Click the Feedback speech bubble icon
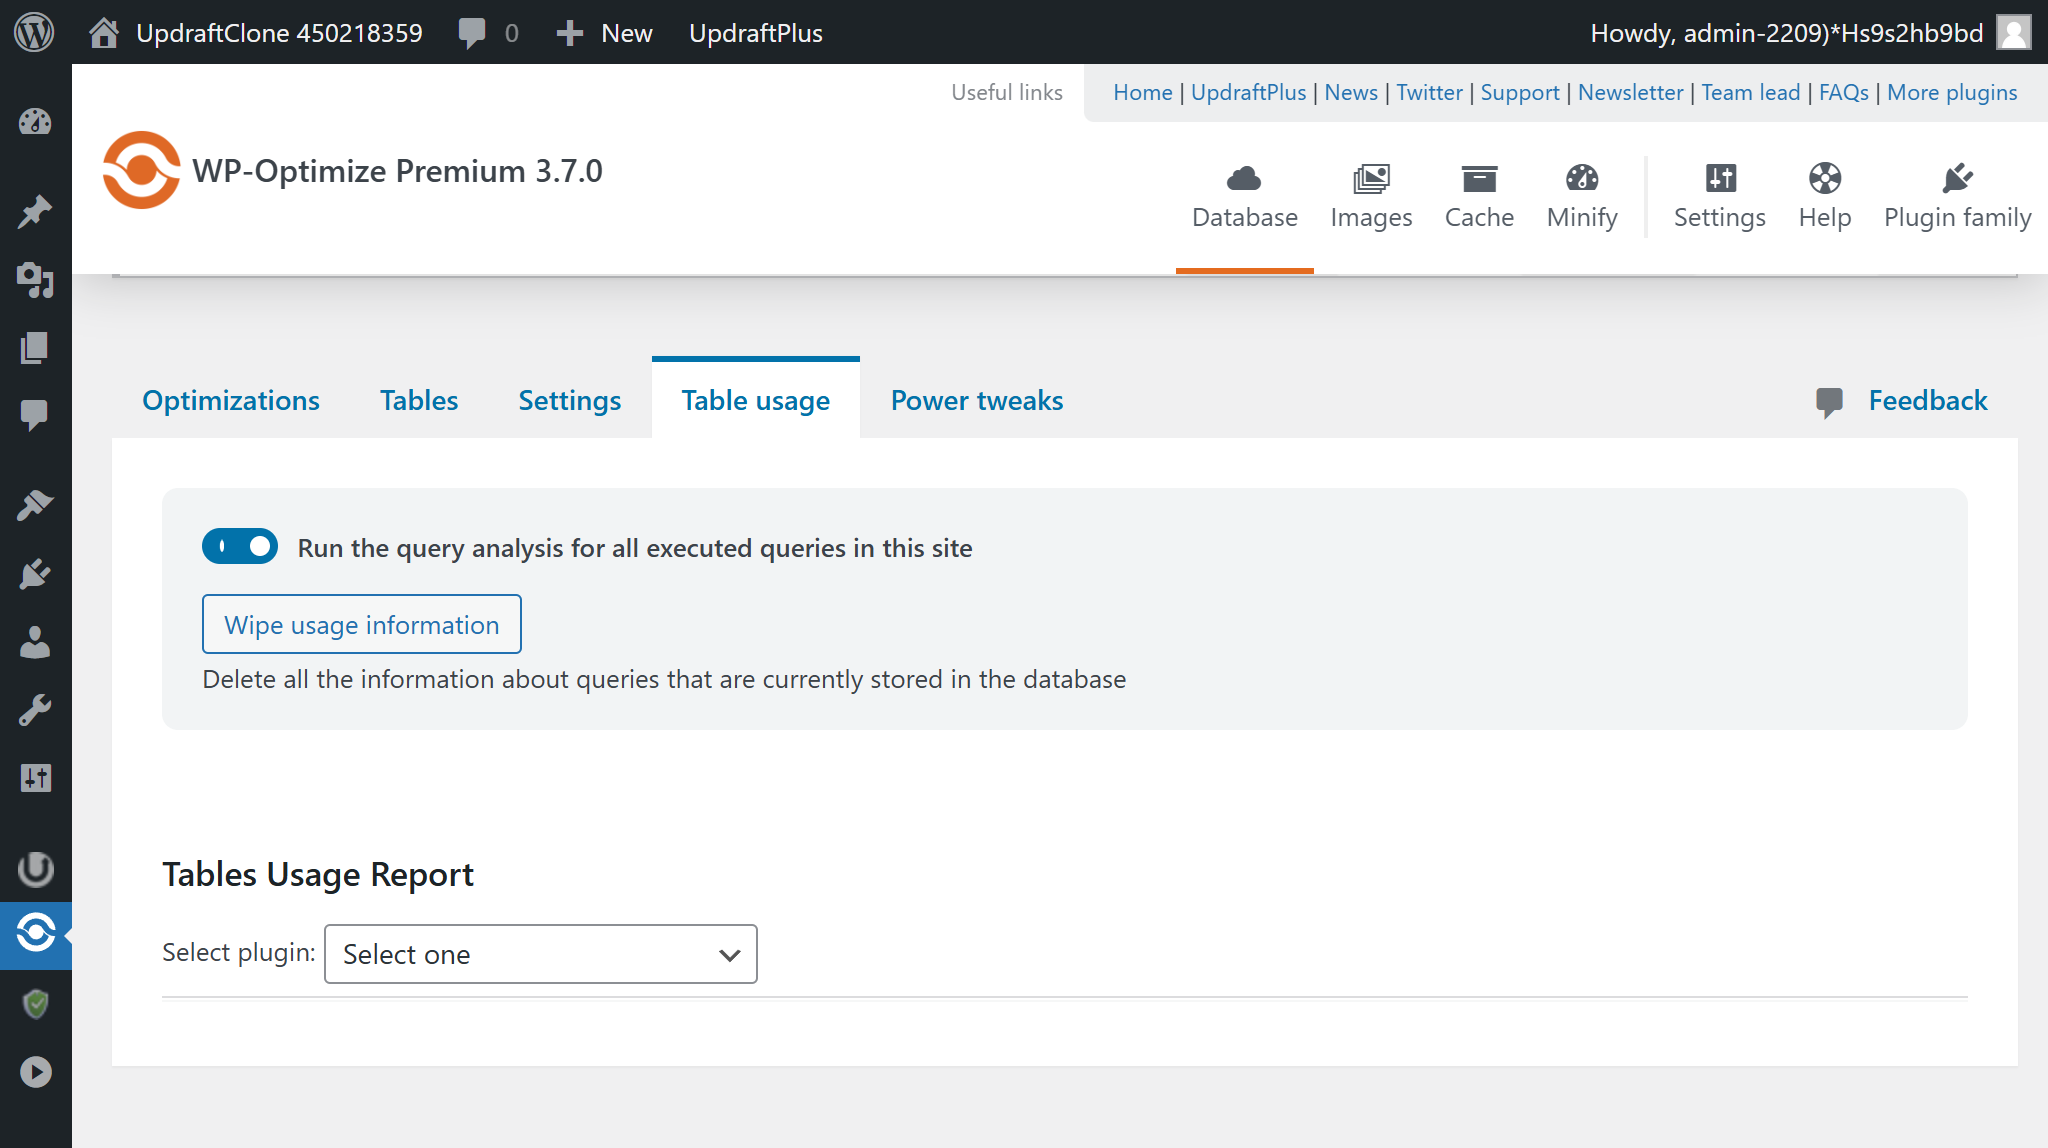 point(1828,402)
